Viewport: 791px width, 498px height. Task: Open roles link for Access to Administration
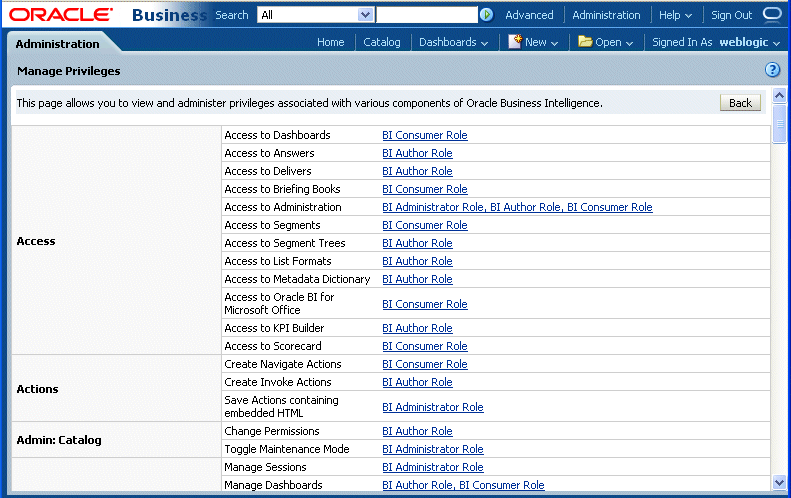(x=517, y=207)
